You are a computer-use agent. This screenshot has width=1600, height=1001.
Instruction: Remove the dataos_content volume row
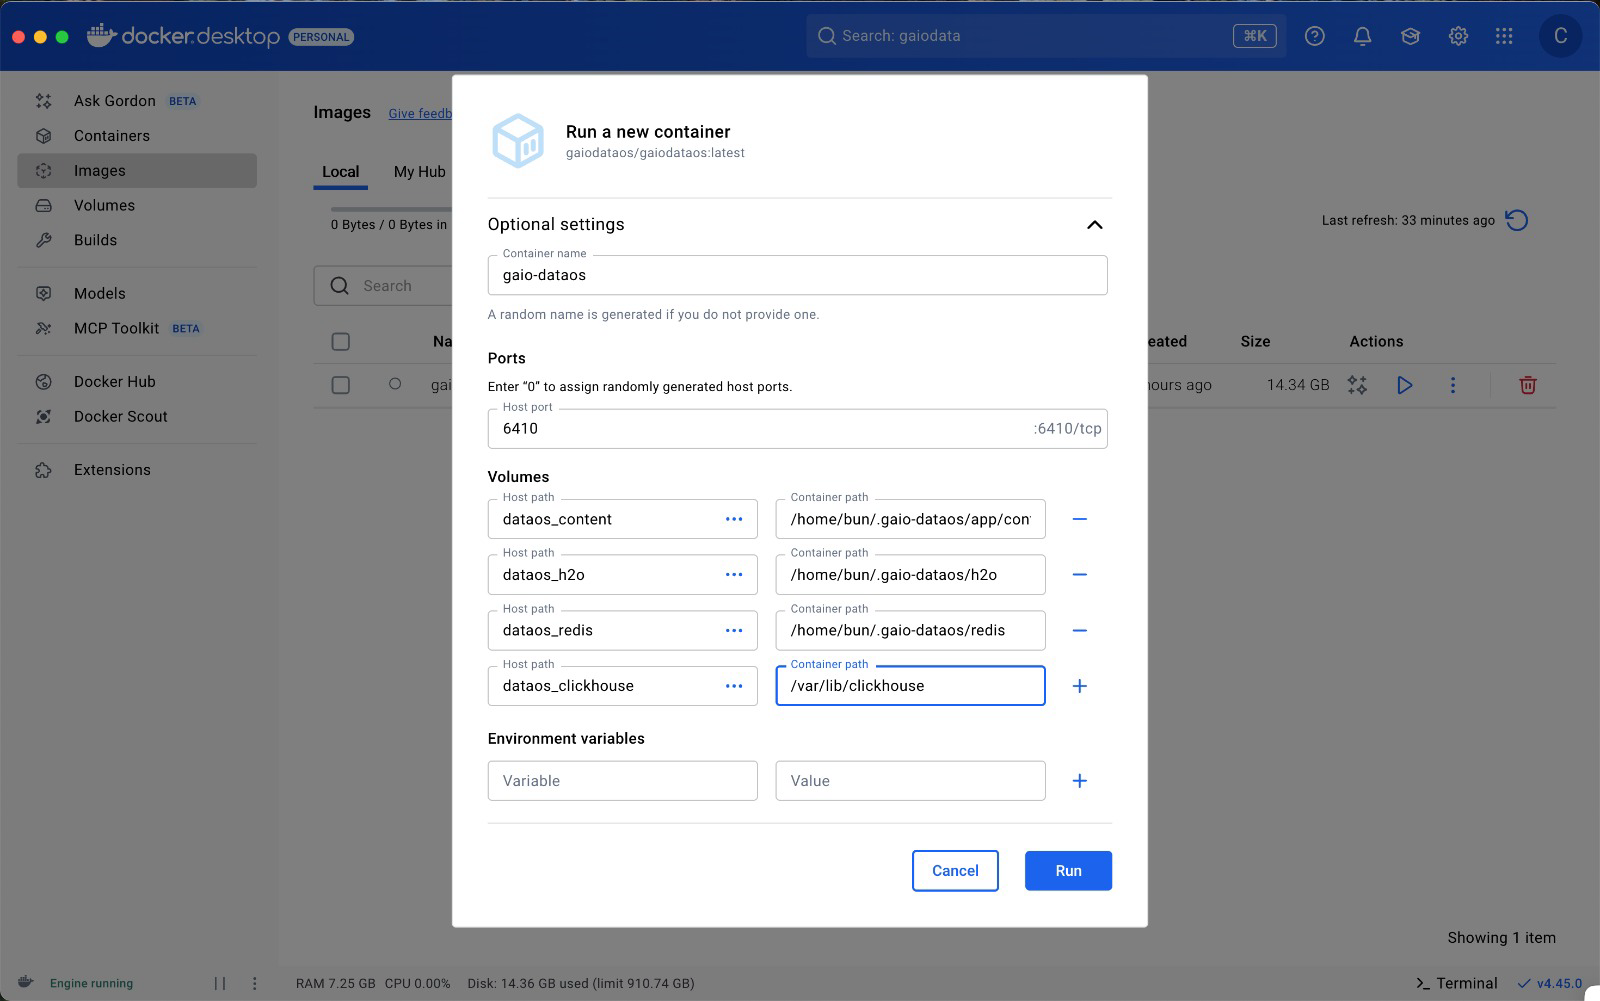(1079, 519)
